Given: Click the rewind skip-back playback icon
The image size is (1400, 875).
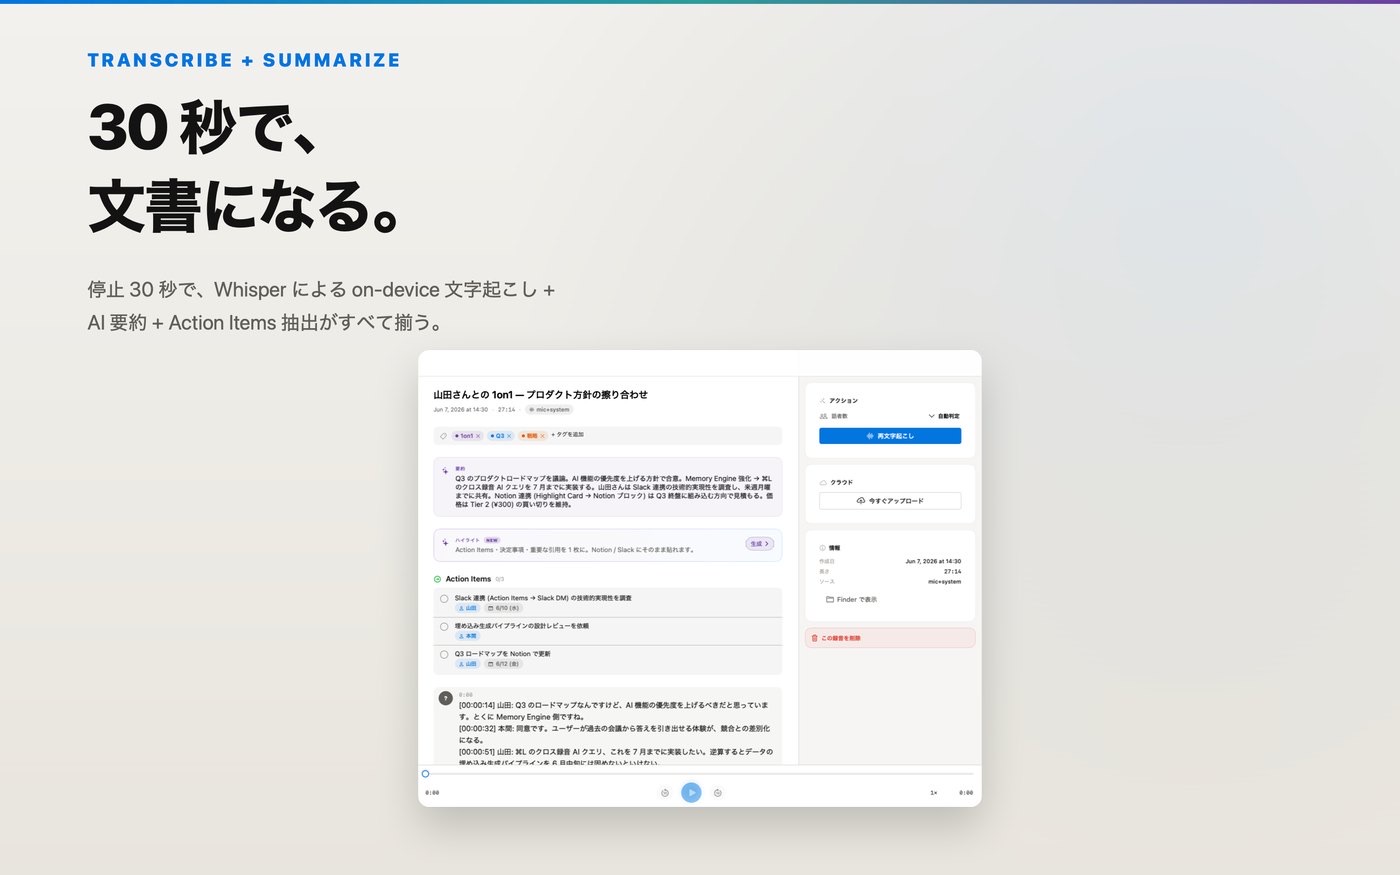Looking at the screenshot, I should (x=665, y=793).
